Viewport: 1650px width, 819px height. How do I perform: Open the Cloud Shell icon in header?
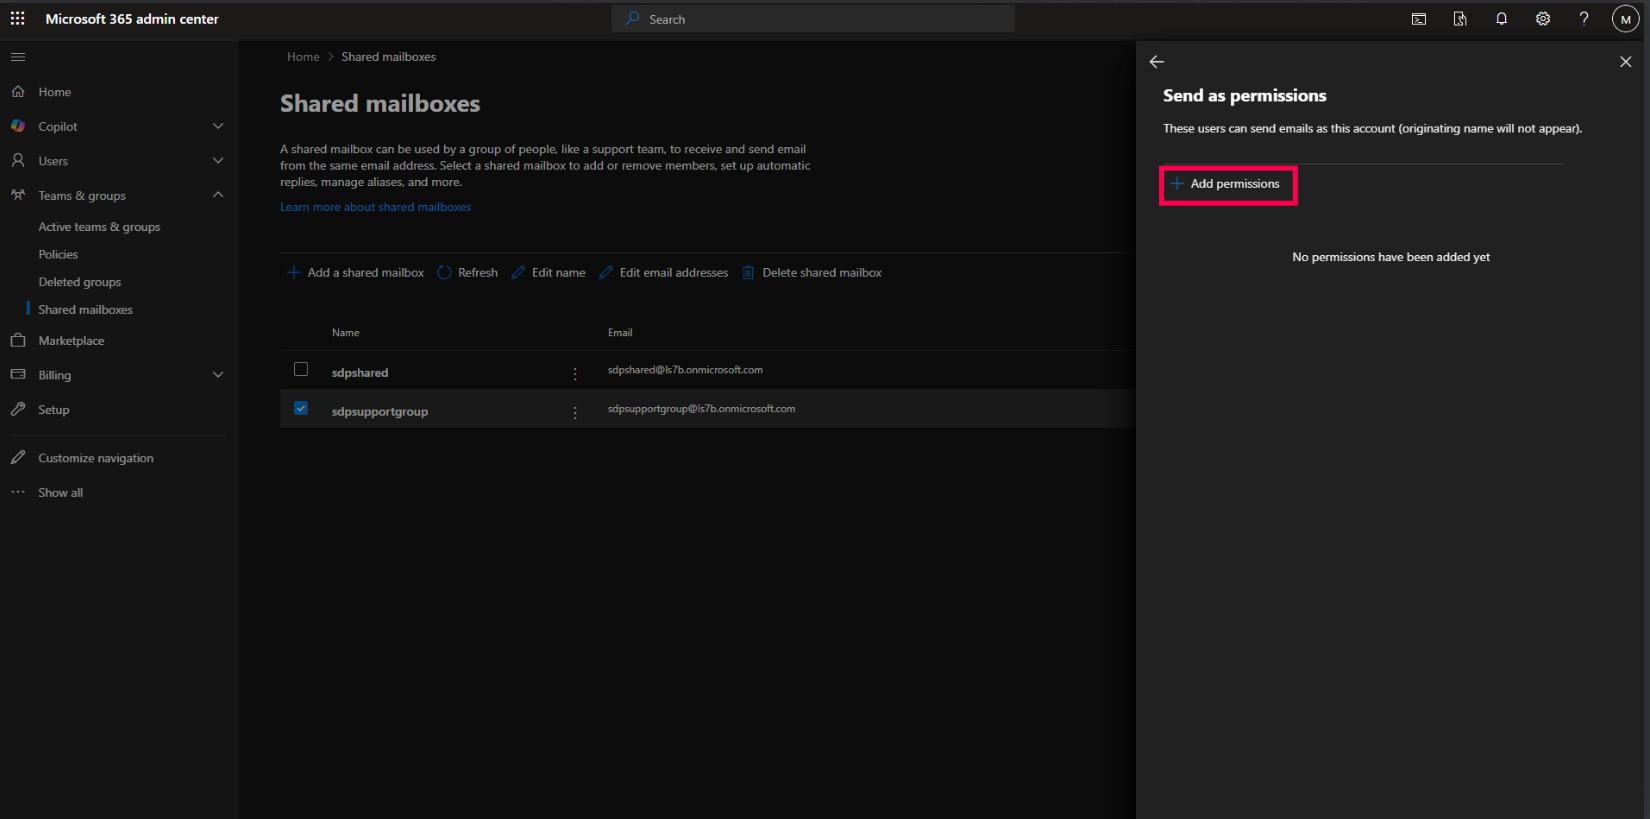point(1418,19)
